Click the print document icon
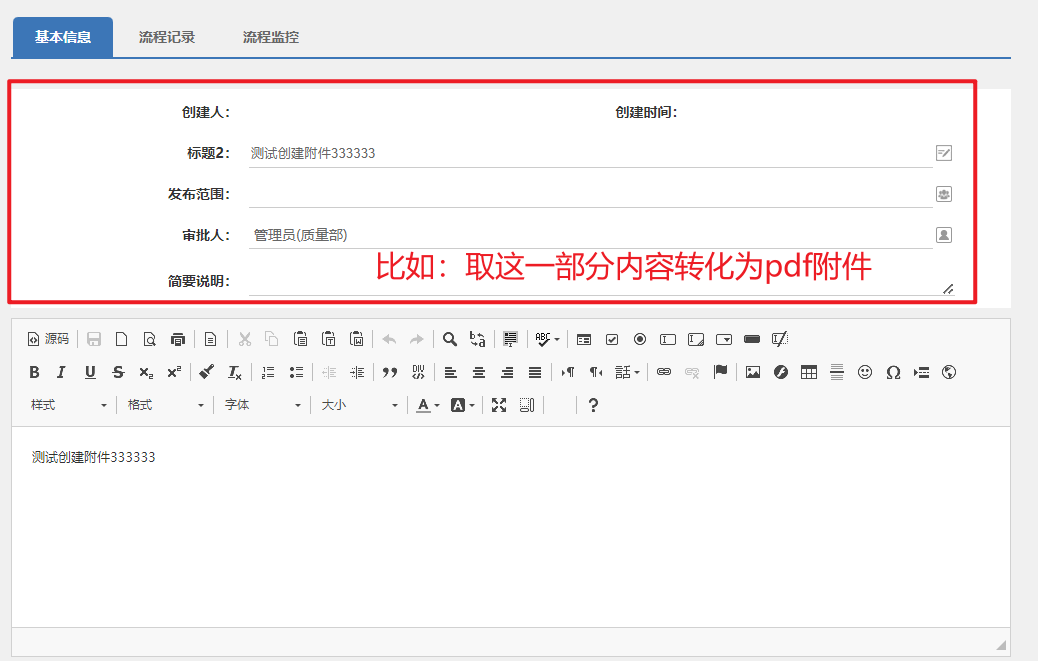The height and width of the screenshot is (661, 1038). coord(178,339)
